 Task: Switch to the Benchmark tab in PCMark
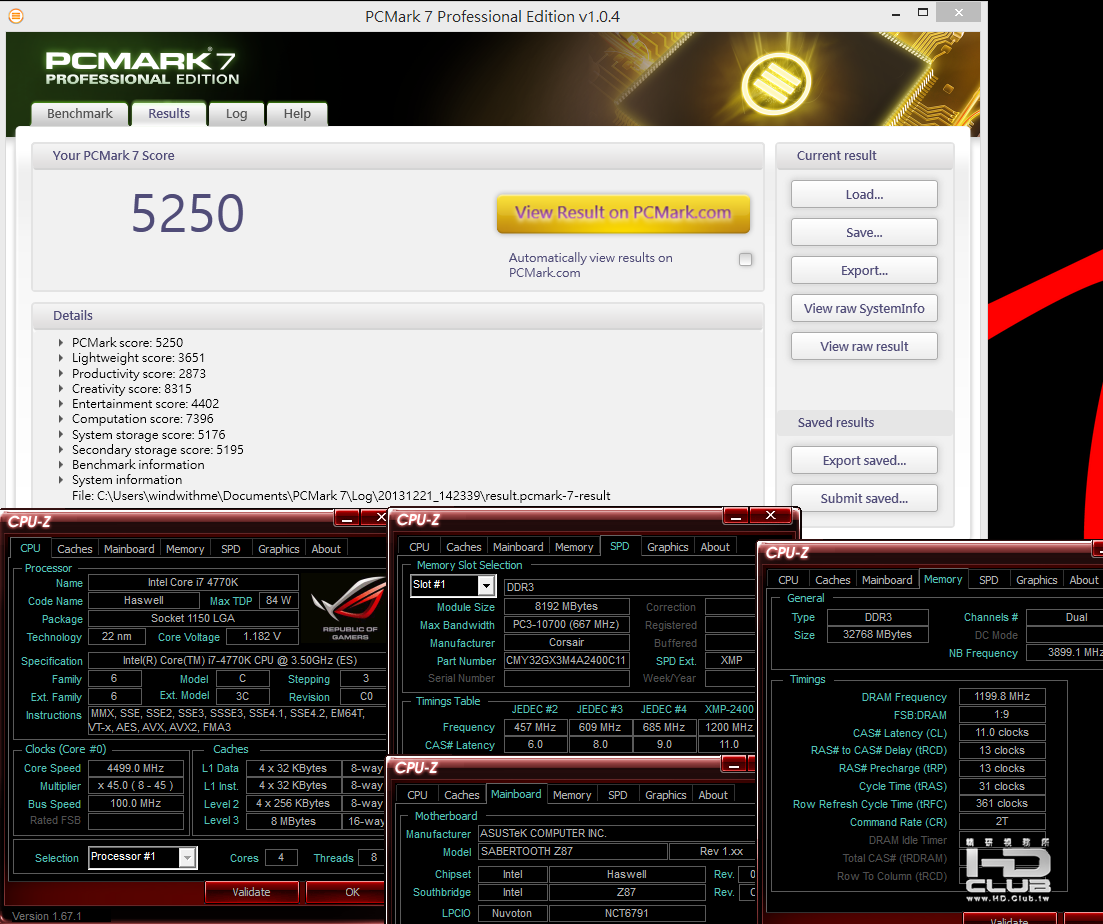pos(79,114)
